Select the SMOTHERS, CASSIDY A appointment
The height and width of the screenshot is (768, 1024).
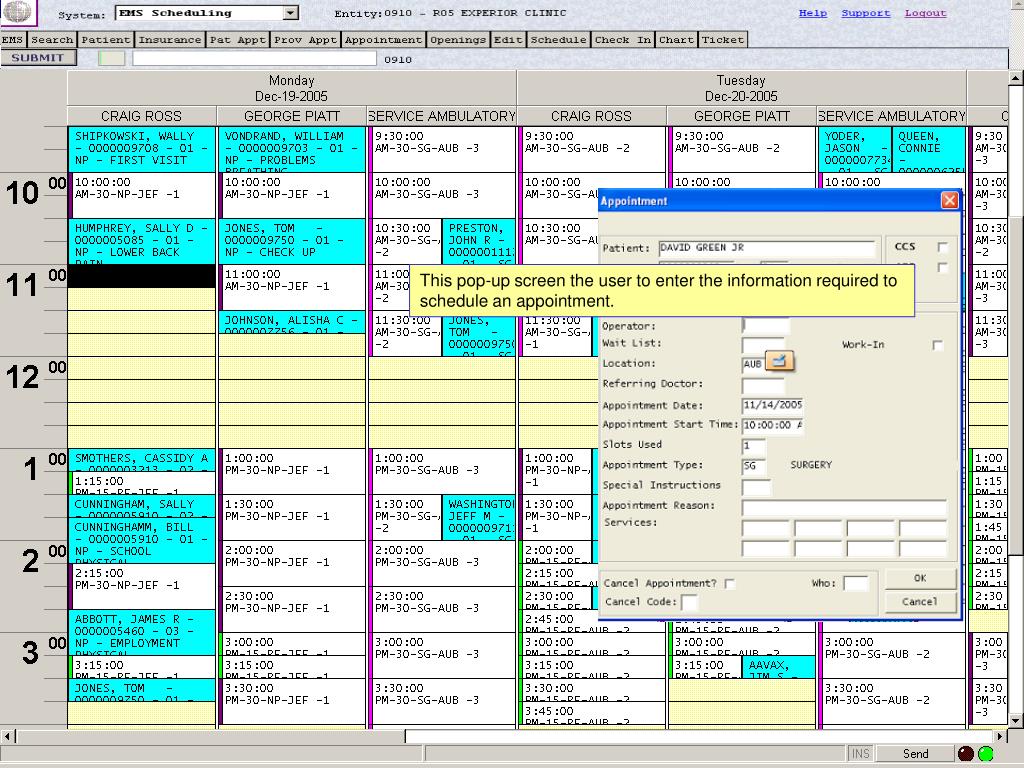click(141, 460)
